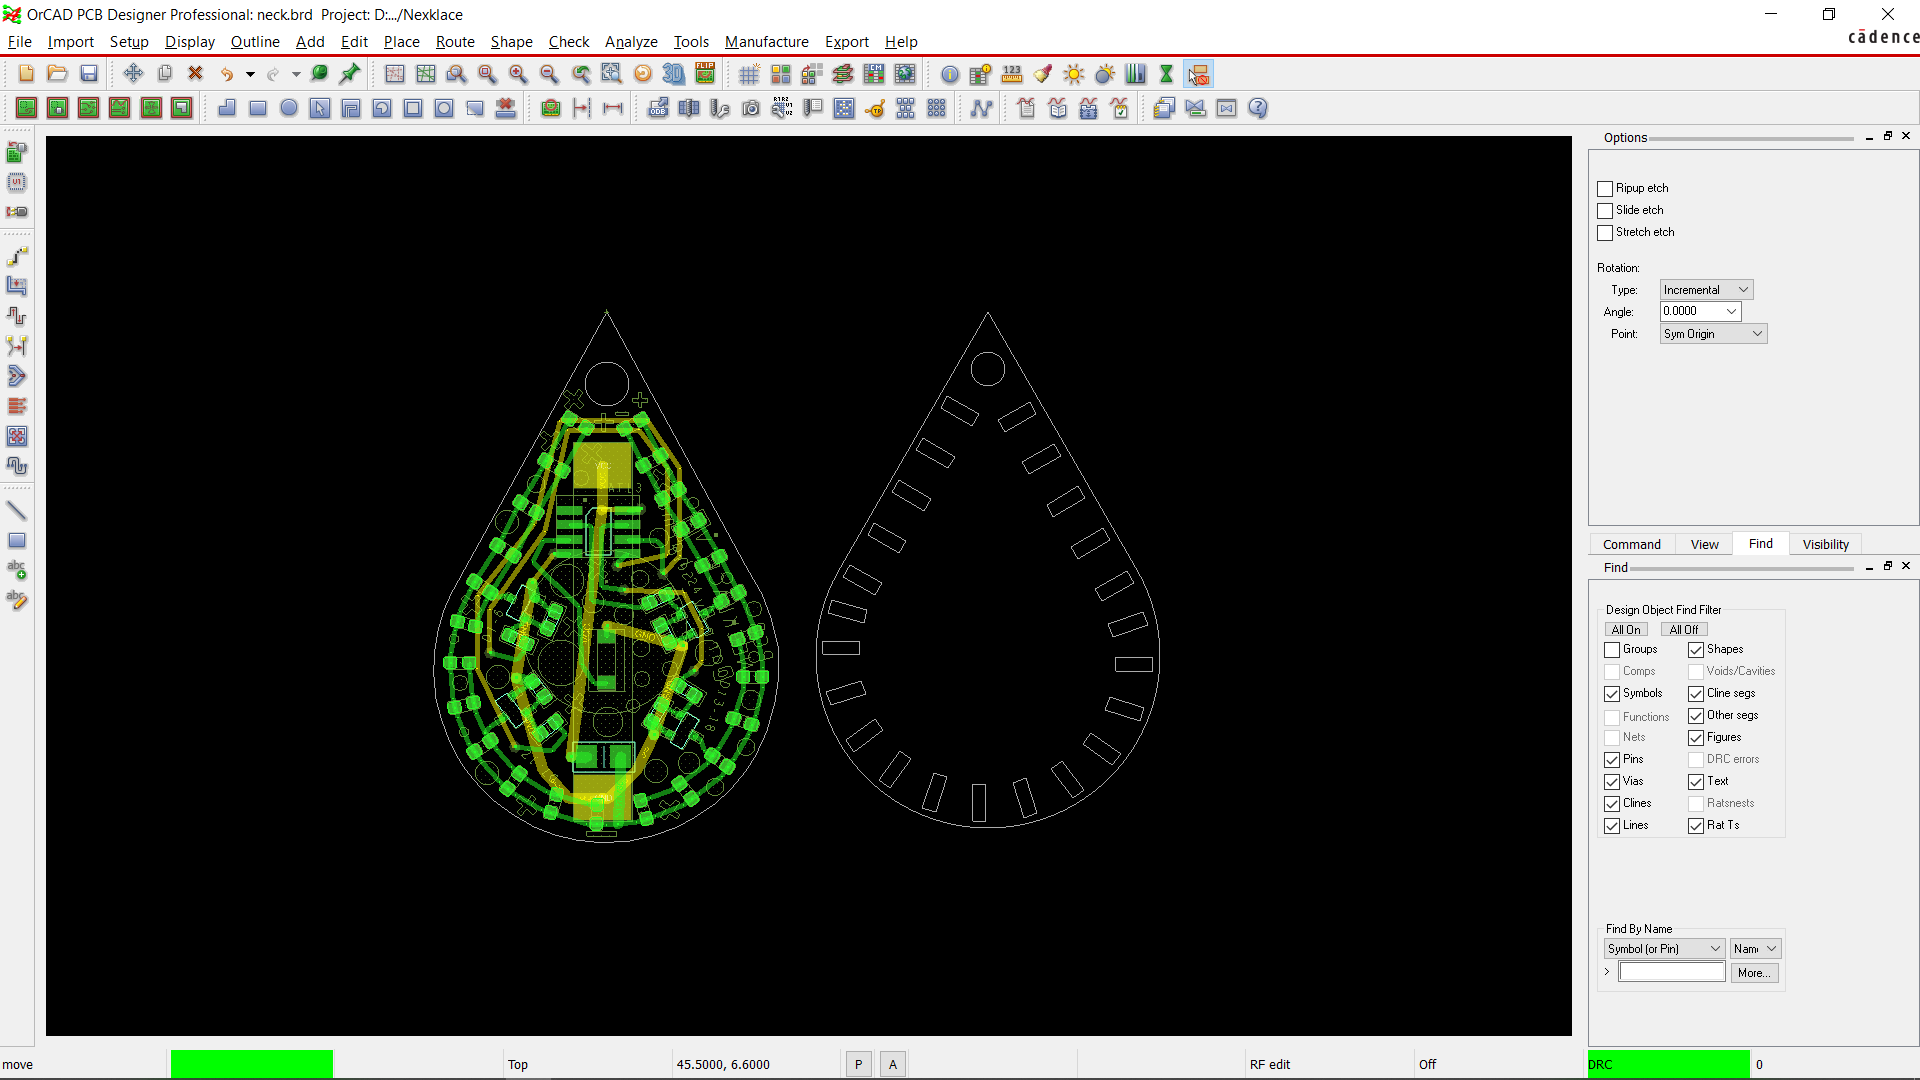Select the circle shape icon

(x=289, y=108)
